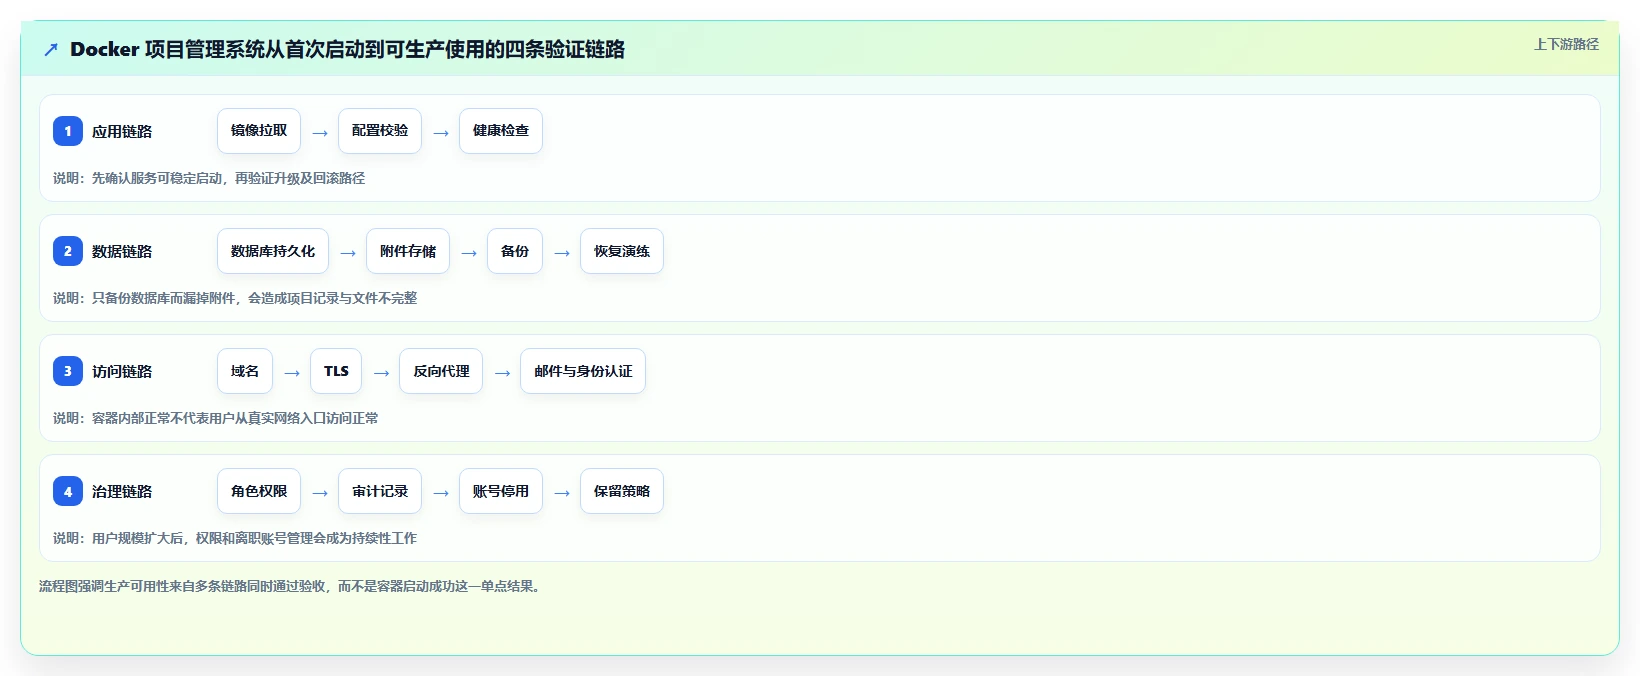Select the number 4 badge for 治理链路
The image size is (1640, 676).
tap(68, 491)
